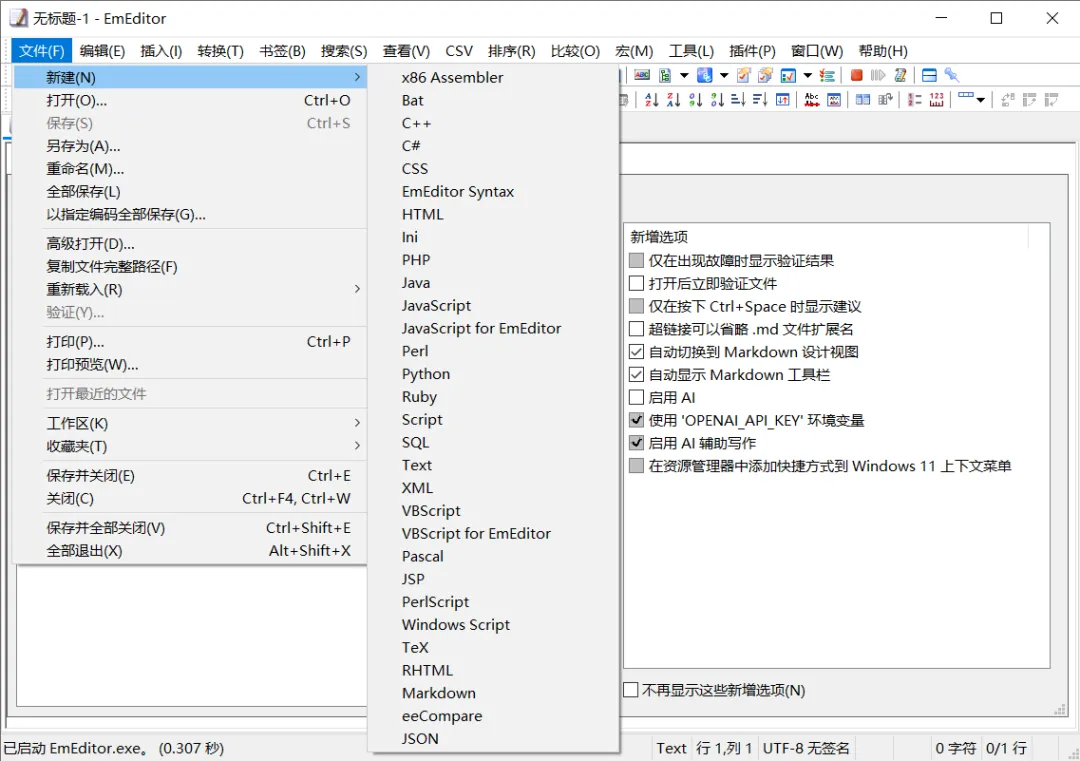Toggle 在资源管理器中添加快捷方式到 Windows 11 上下文菜单
1080x761 pixels.
(x=636, y=466)
